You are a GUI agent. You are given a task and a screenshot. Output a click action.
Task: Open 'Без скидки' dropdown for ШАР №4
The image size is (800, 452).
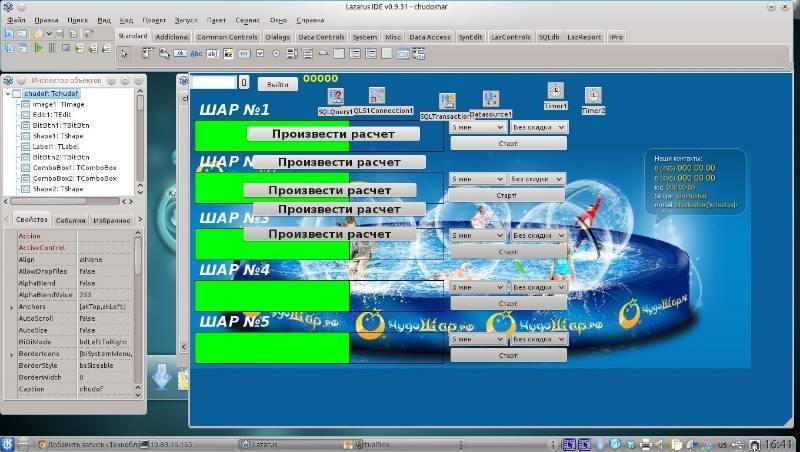(539, 288)
